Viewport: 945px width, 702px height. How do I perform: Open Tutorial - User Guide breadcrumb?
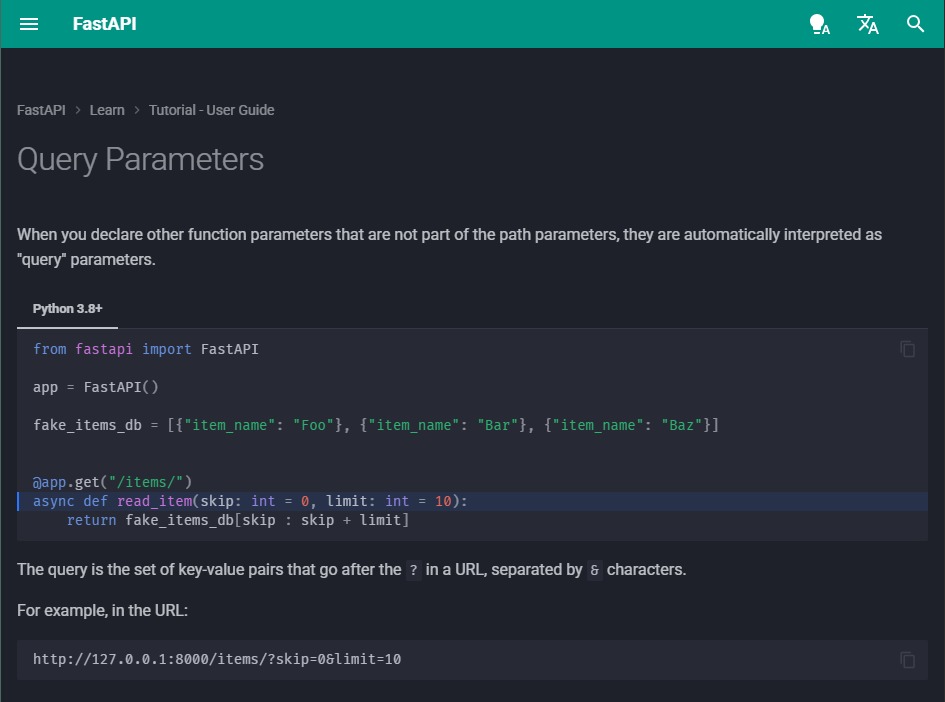point(212,110)
